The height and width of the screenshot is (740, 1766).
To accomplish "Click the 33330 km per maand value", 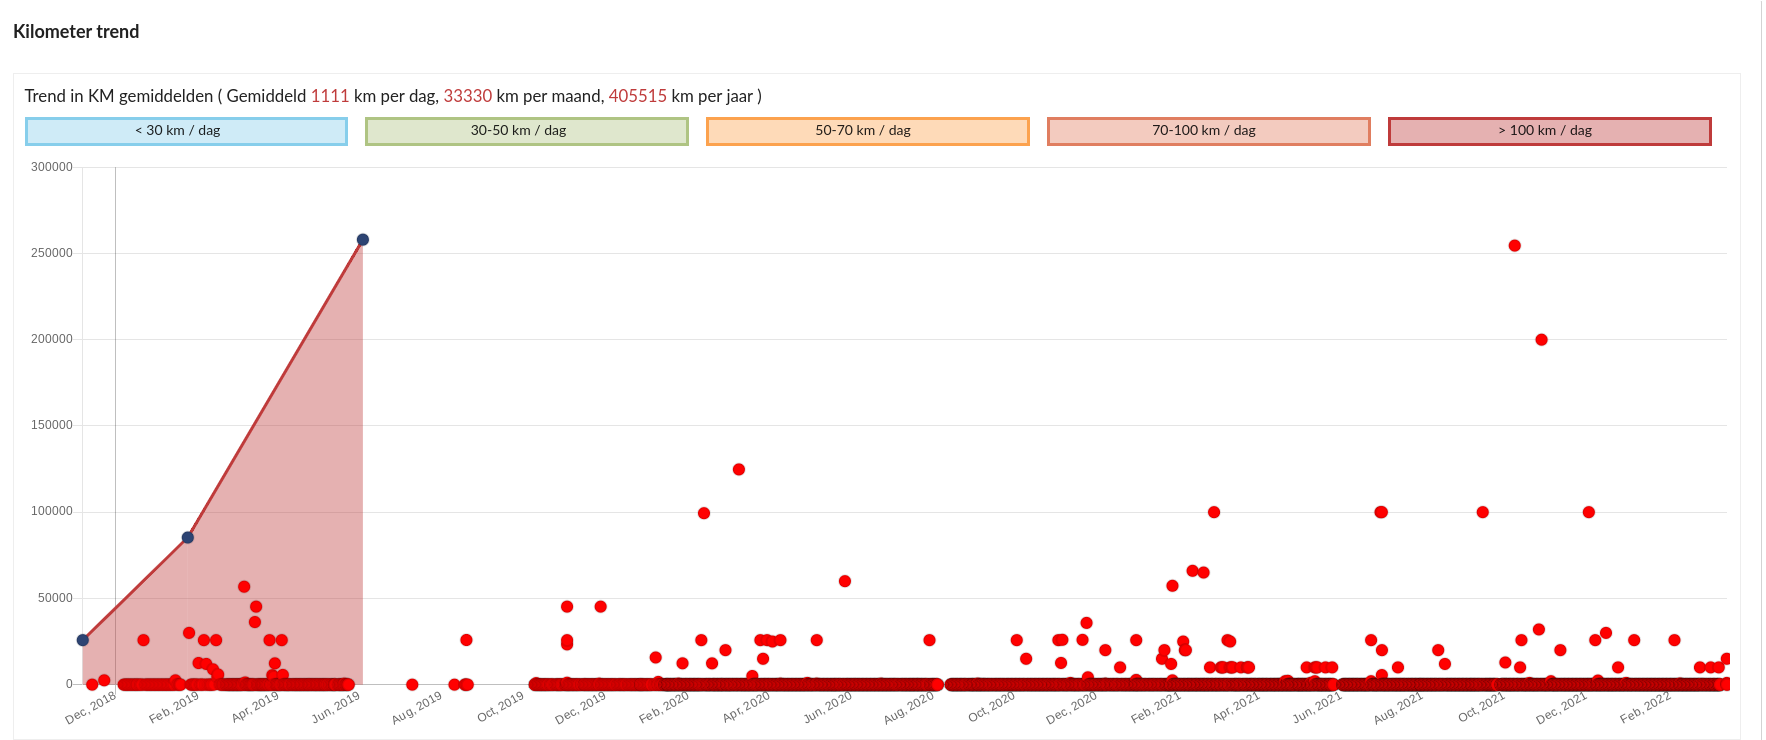I will 467,96.
